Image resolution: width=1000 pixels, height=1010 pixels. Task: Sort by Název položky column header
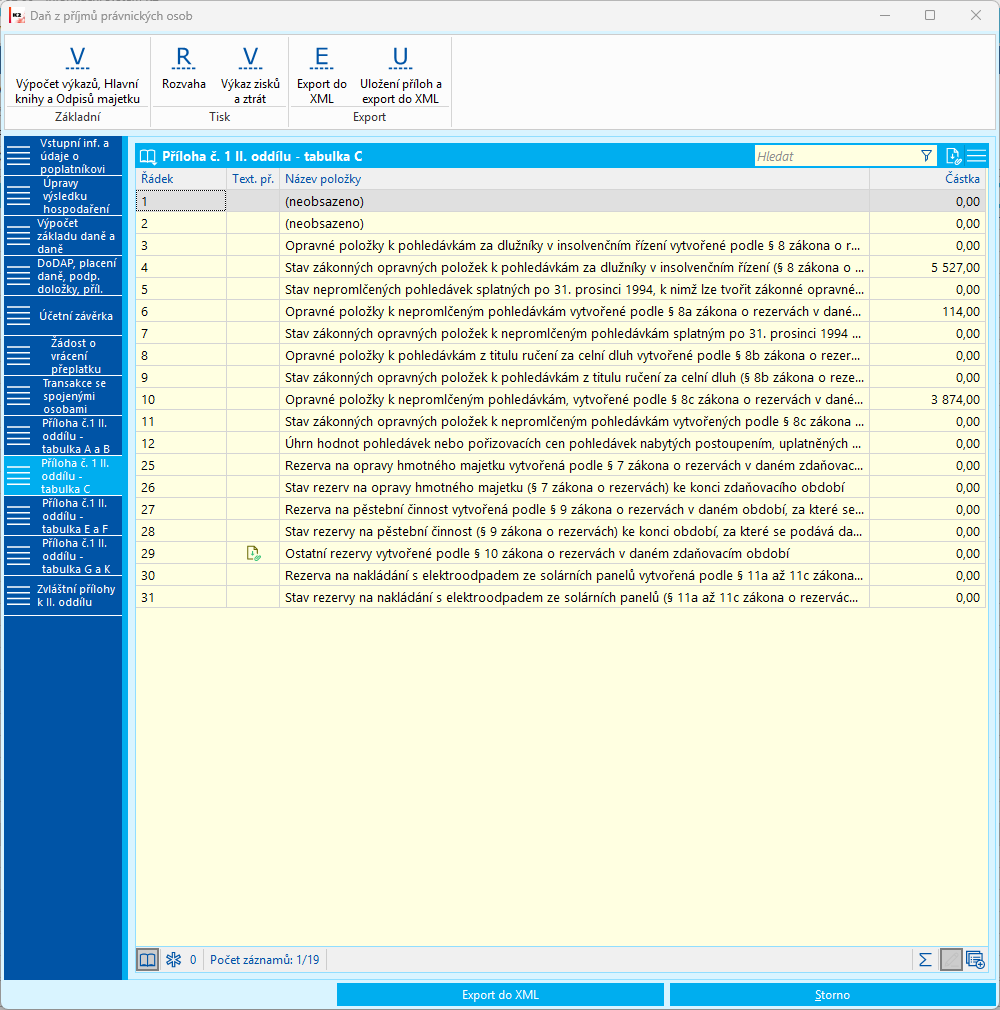[x=574, y=179]
